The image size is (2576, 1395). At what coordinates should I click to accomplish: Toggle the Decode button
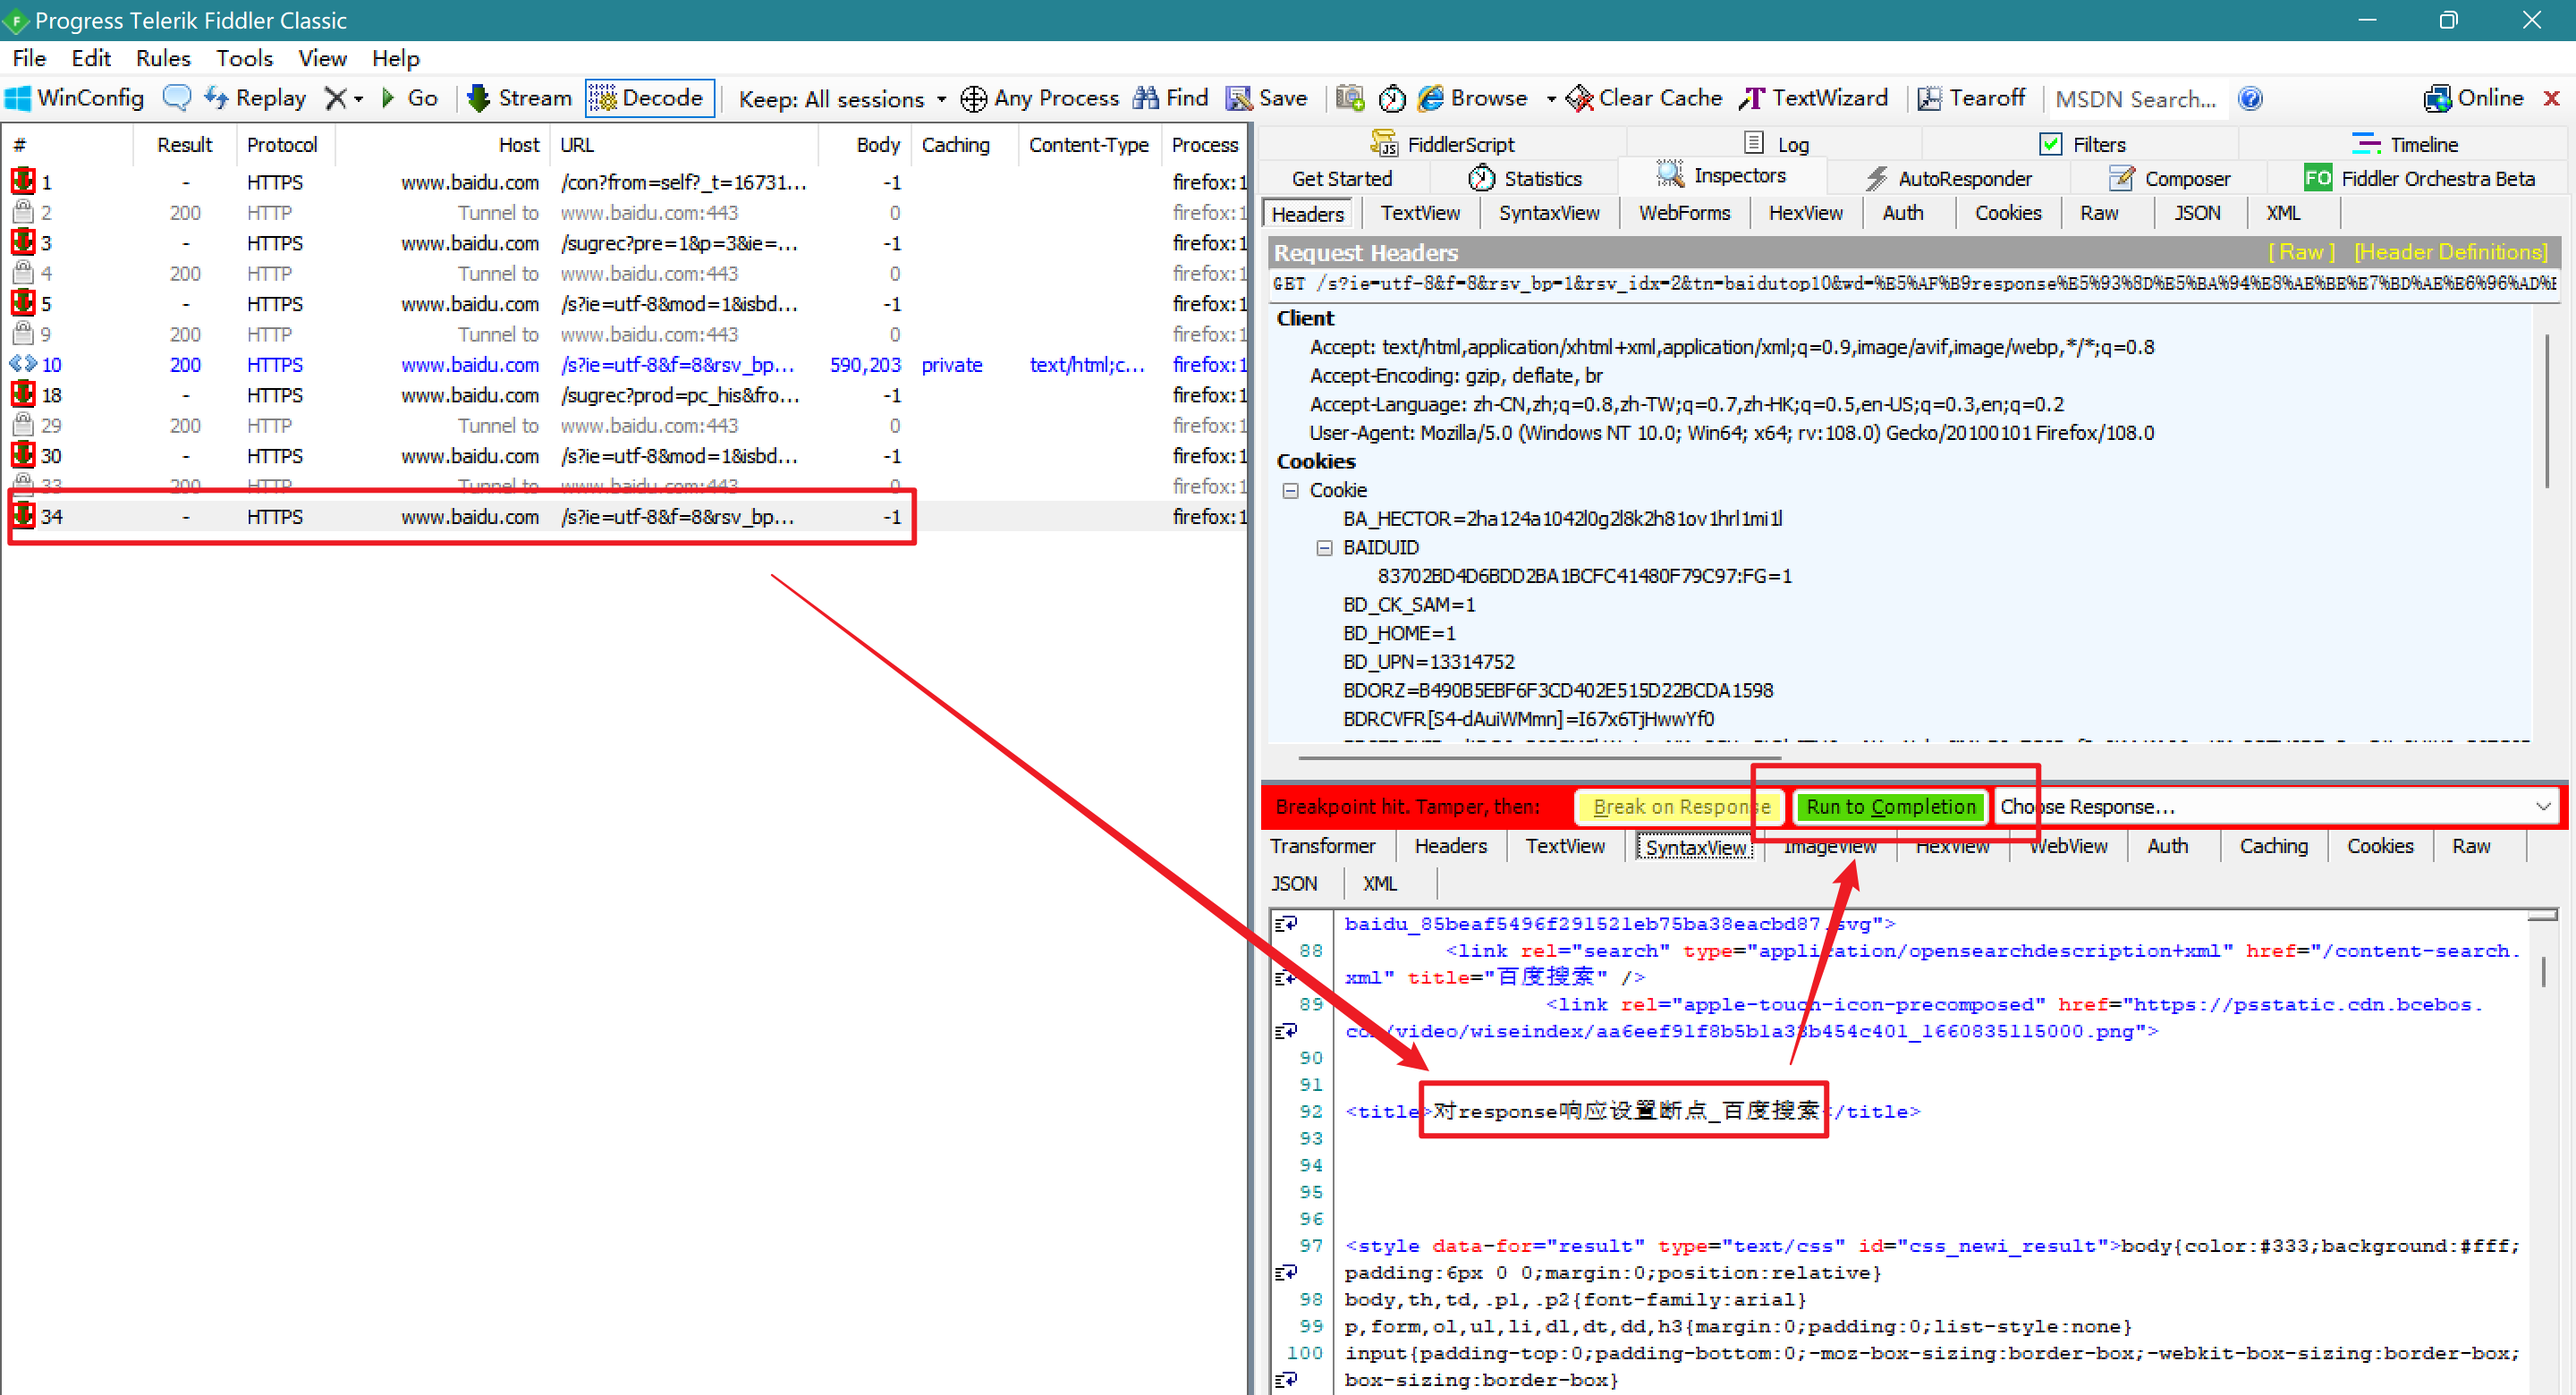click(x=649, y=98)
